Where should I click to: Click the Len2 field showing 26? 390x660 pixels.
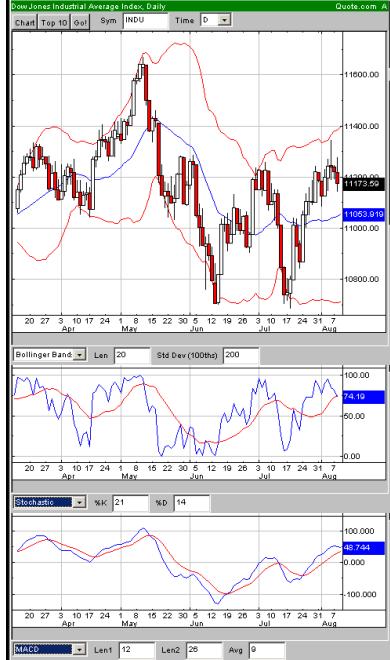(204, 649)
